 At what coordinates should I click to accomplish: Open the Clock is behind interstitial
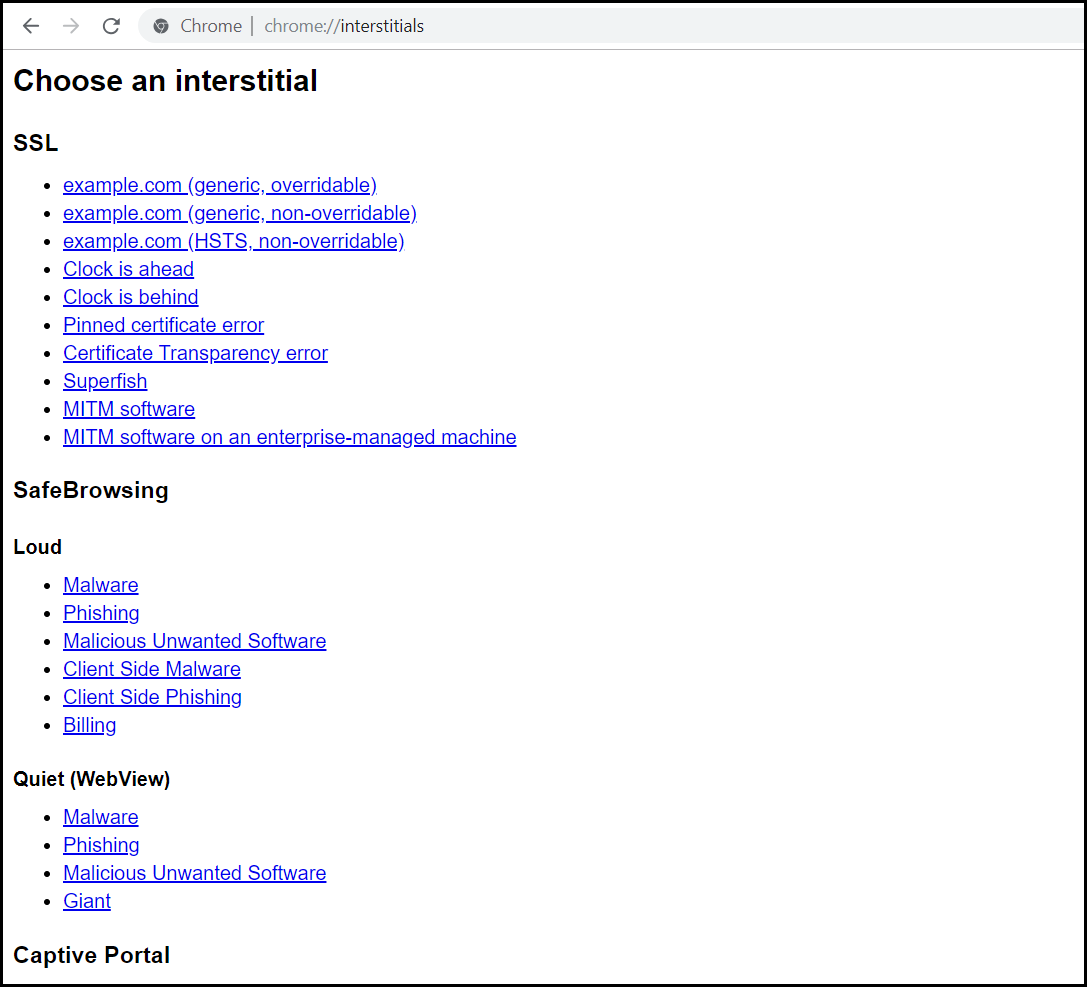pyautogui.click(x=130, y=297)
